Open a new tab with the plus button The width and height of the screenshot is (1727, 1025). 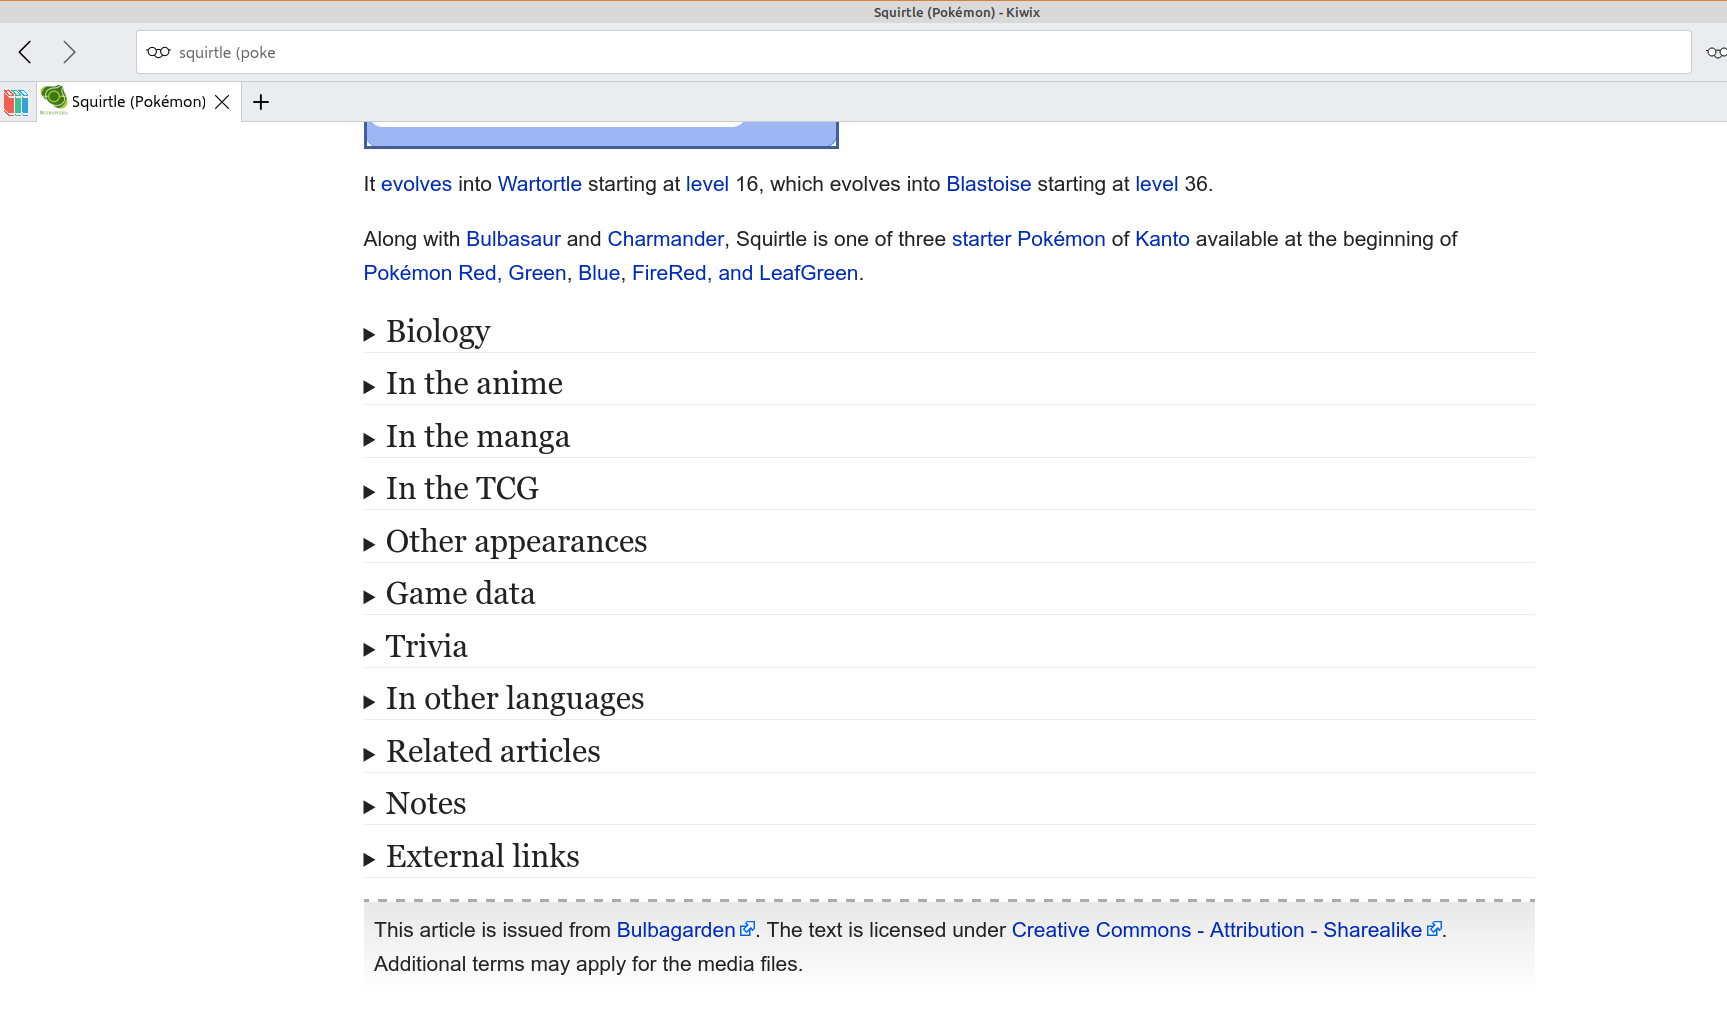pyautogui.click(x=261, y=101)
